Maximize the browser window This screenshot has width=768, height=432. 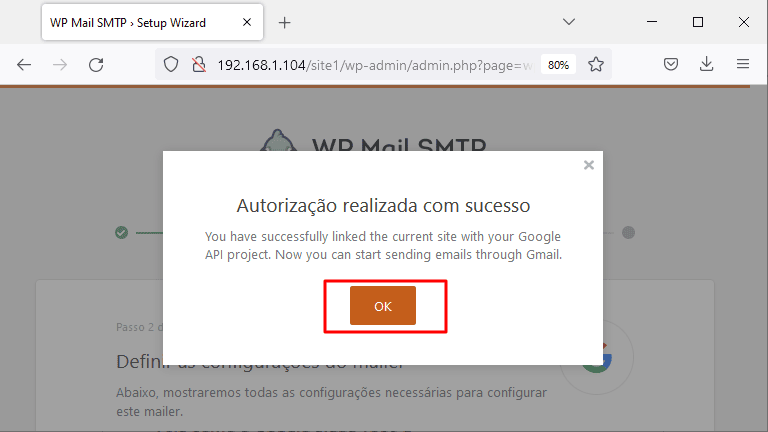point(698,22)
